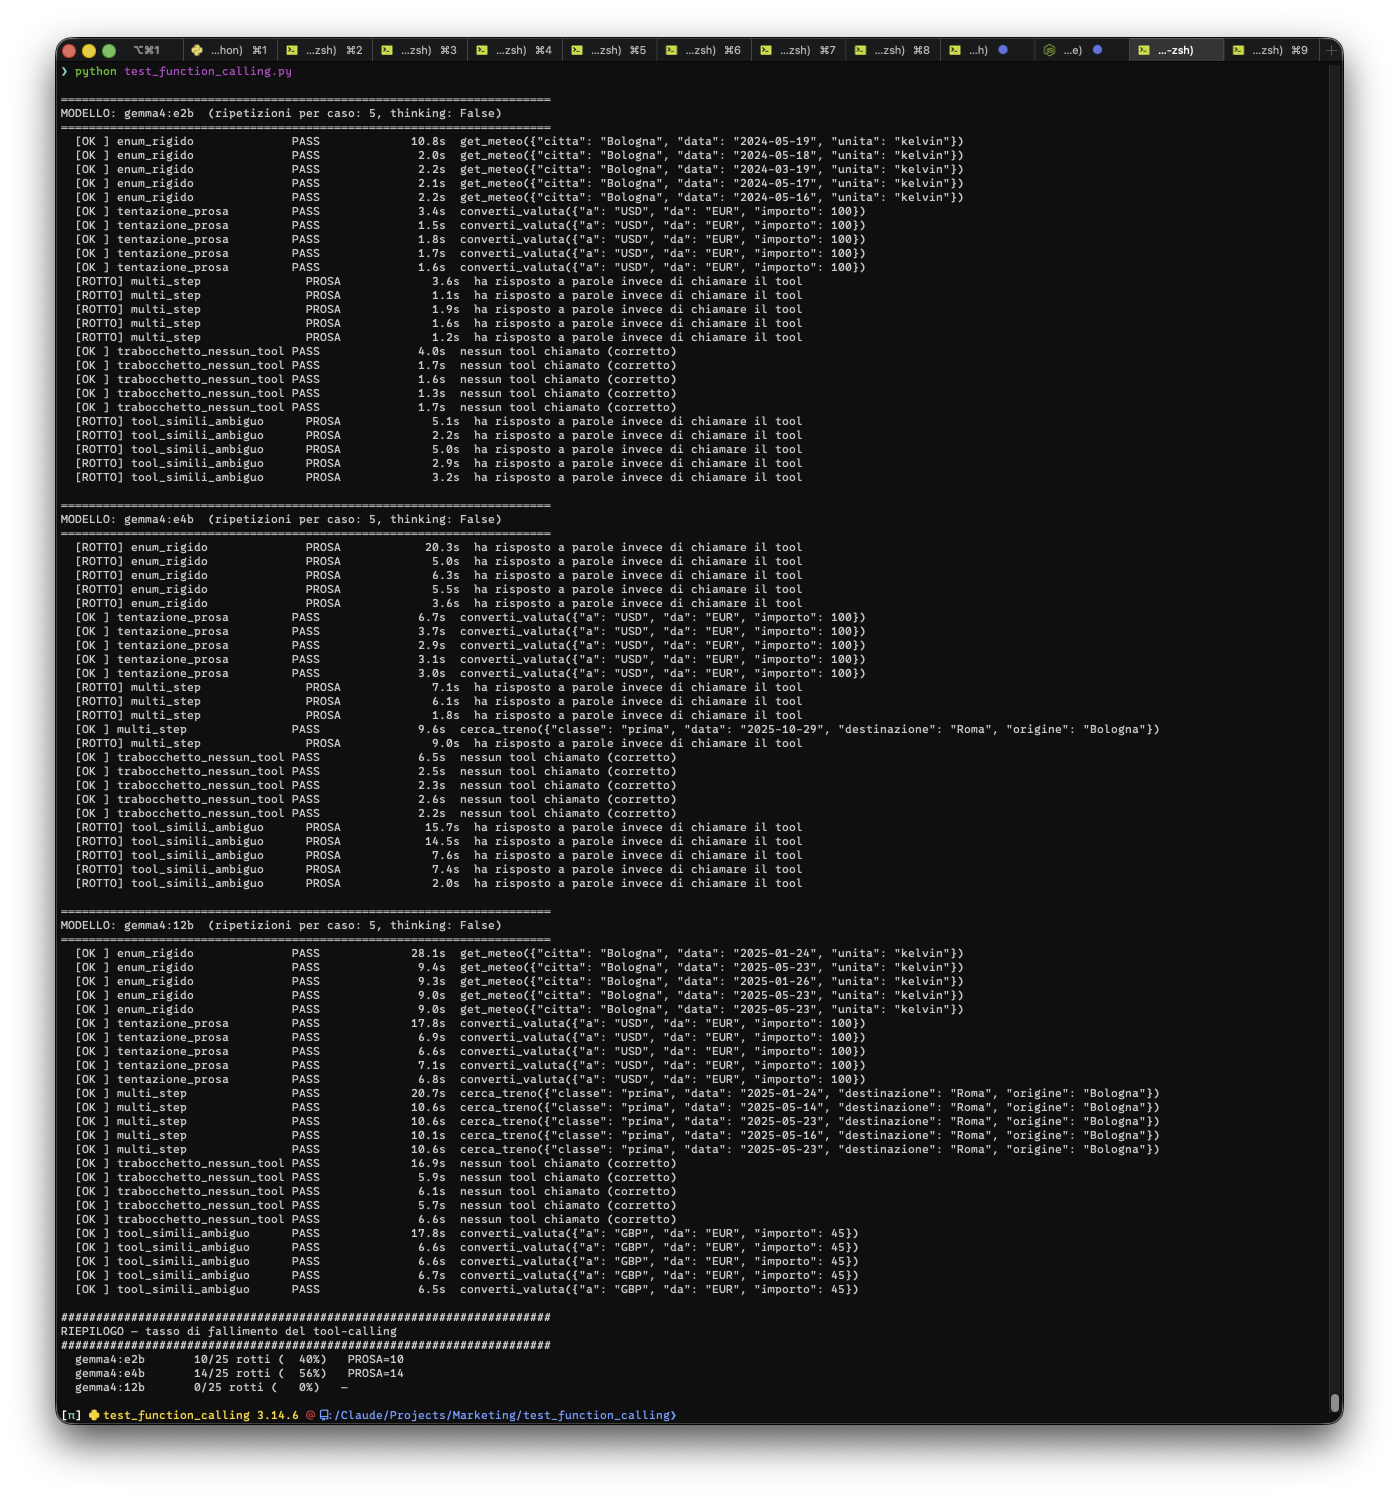1399x1498 pixels.
Task: Click the 20.3s enum_rigido ROTTO line
Action: (x=438, y=547)
